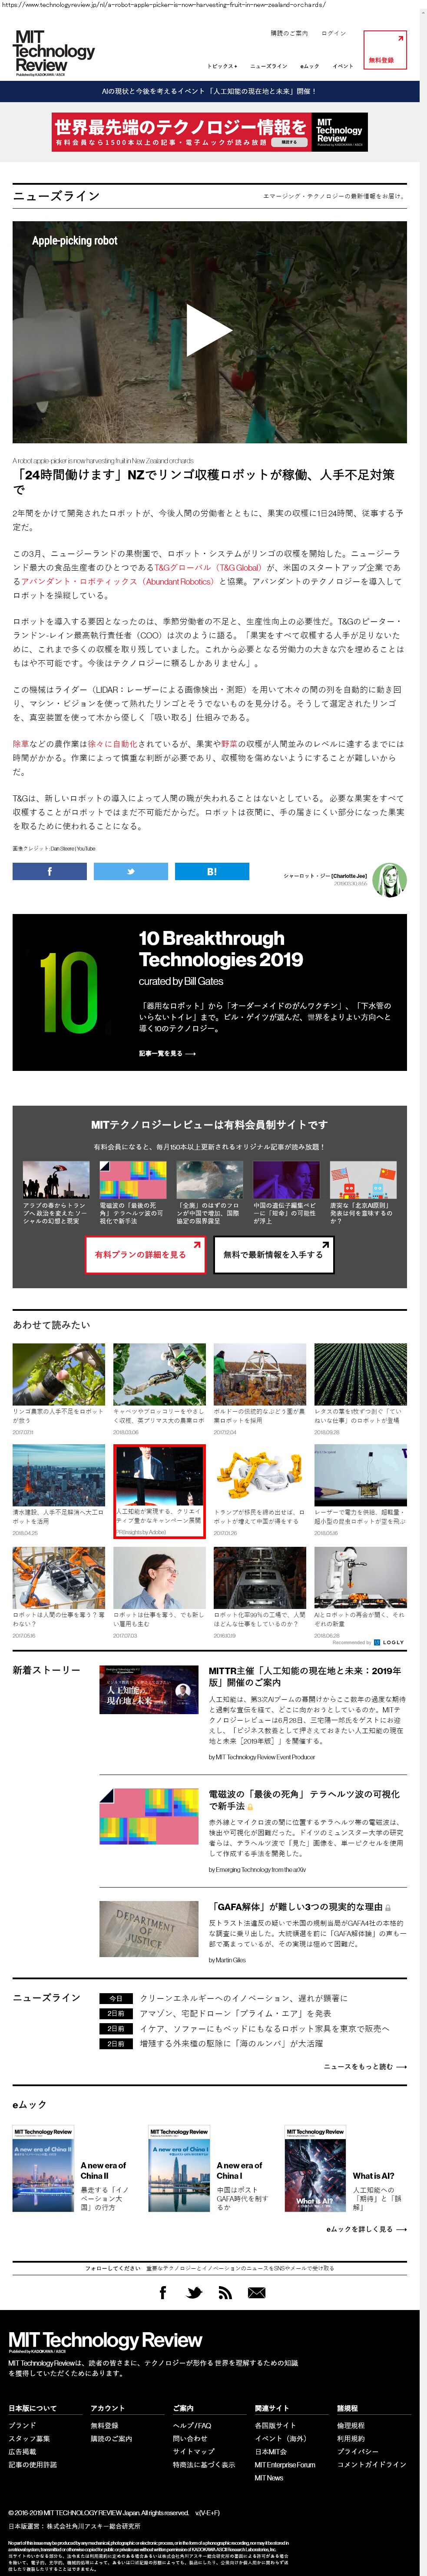Open the イベント nav item

[343, 66]
